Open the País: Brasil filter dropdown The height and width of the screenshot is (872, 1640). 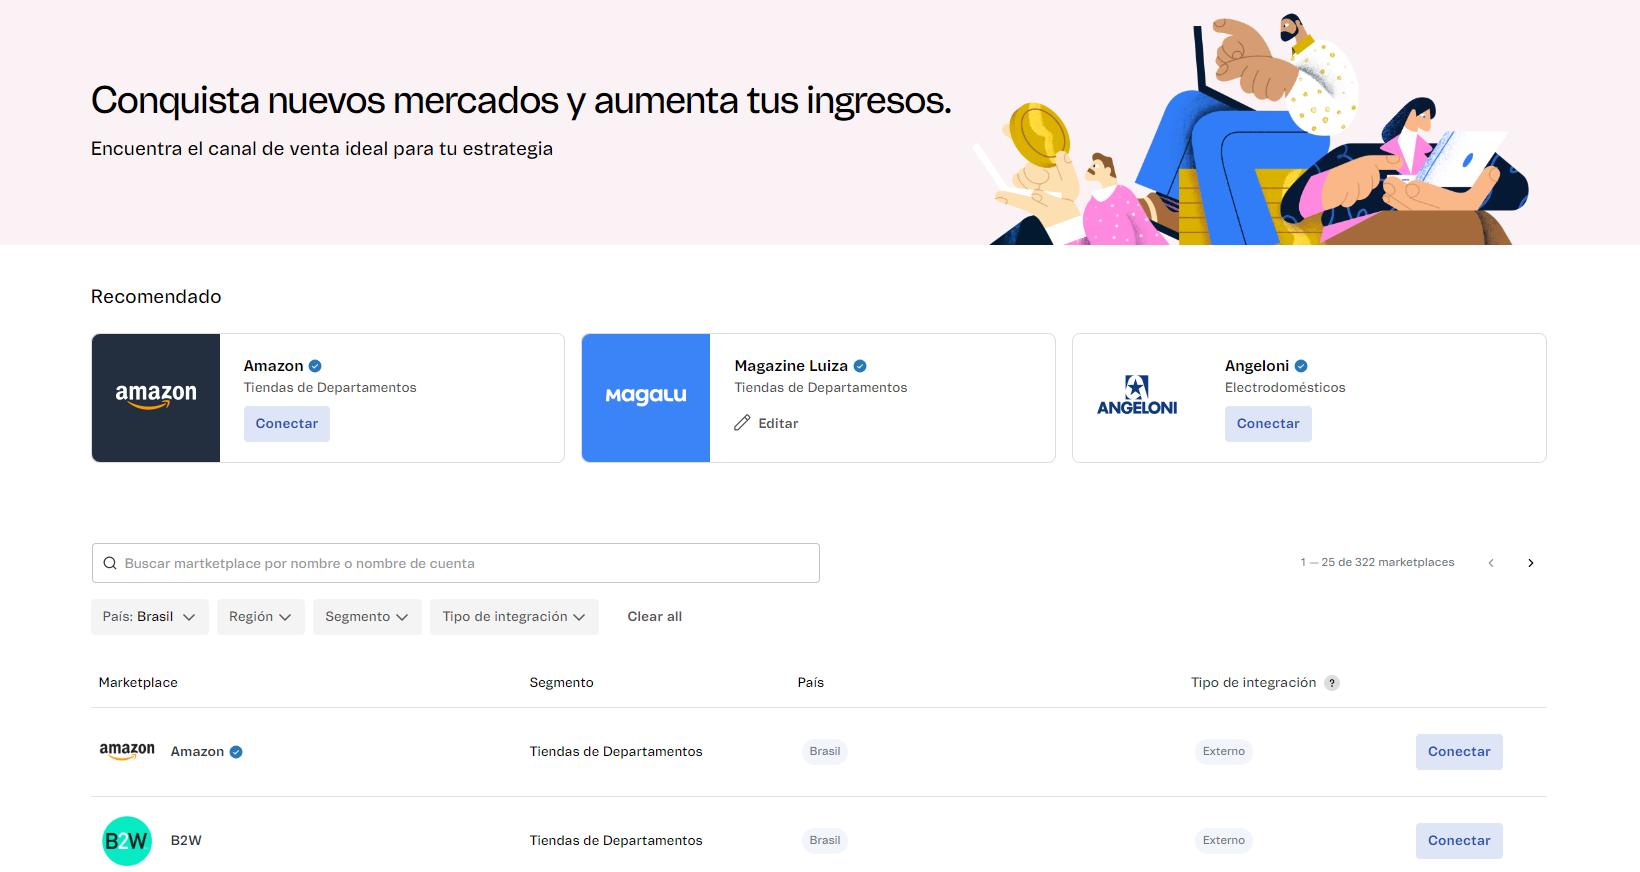pos(150,617)
